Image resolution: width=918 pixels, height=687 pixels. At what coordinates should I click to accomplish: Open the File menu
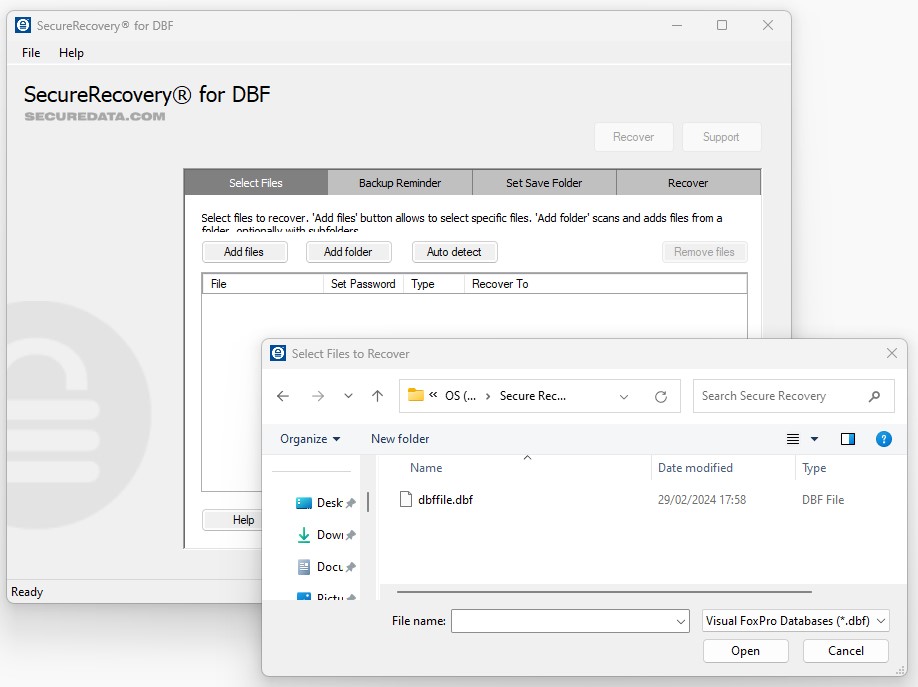point(31,53)
